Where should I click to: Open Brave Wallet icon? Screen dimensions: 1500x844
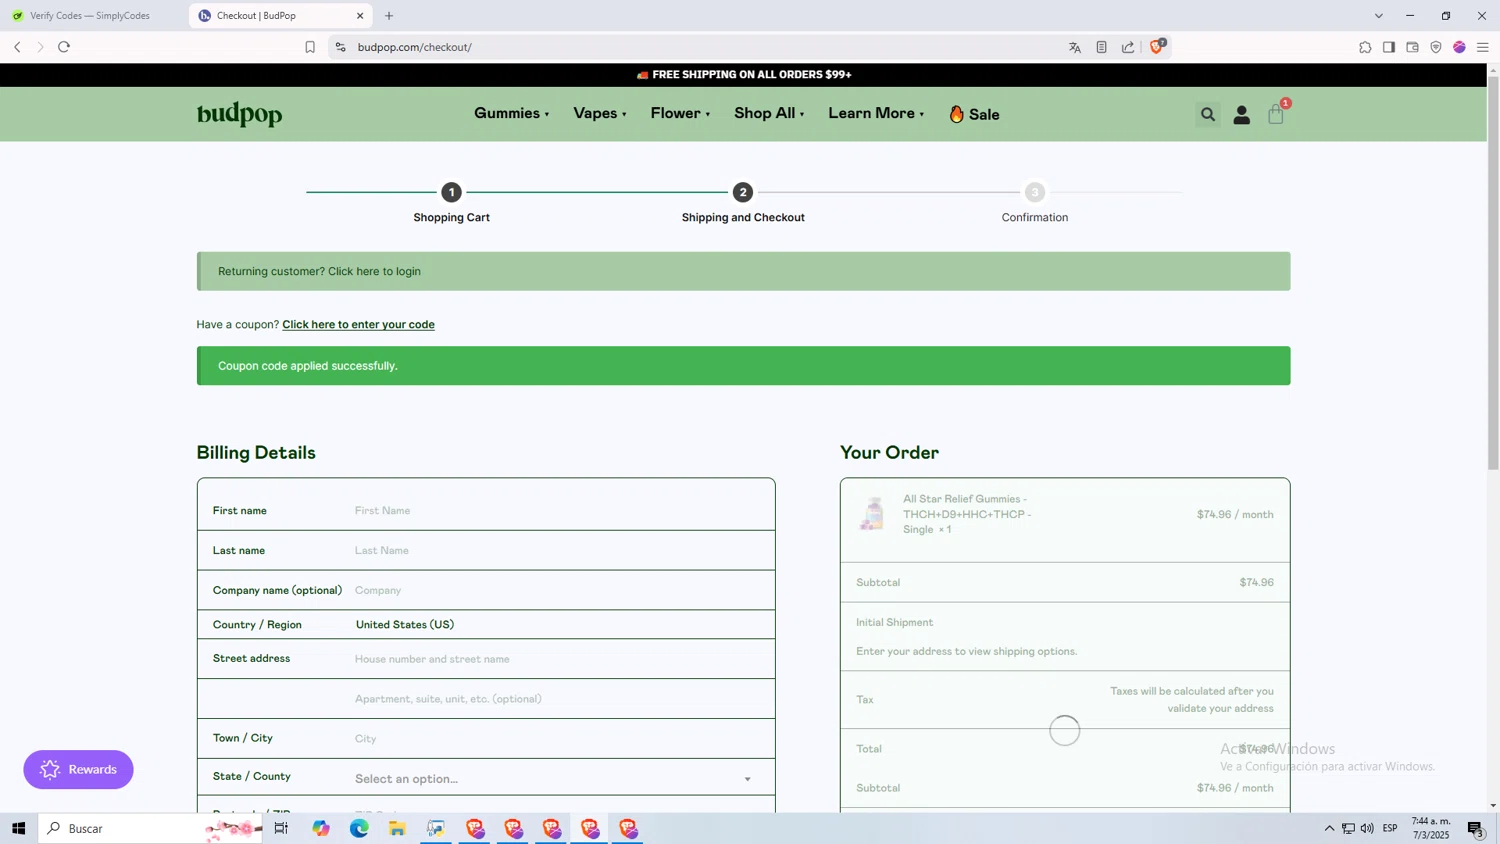pos(1412,47)
